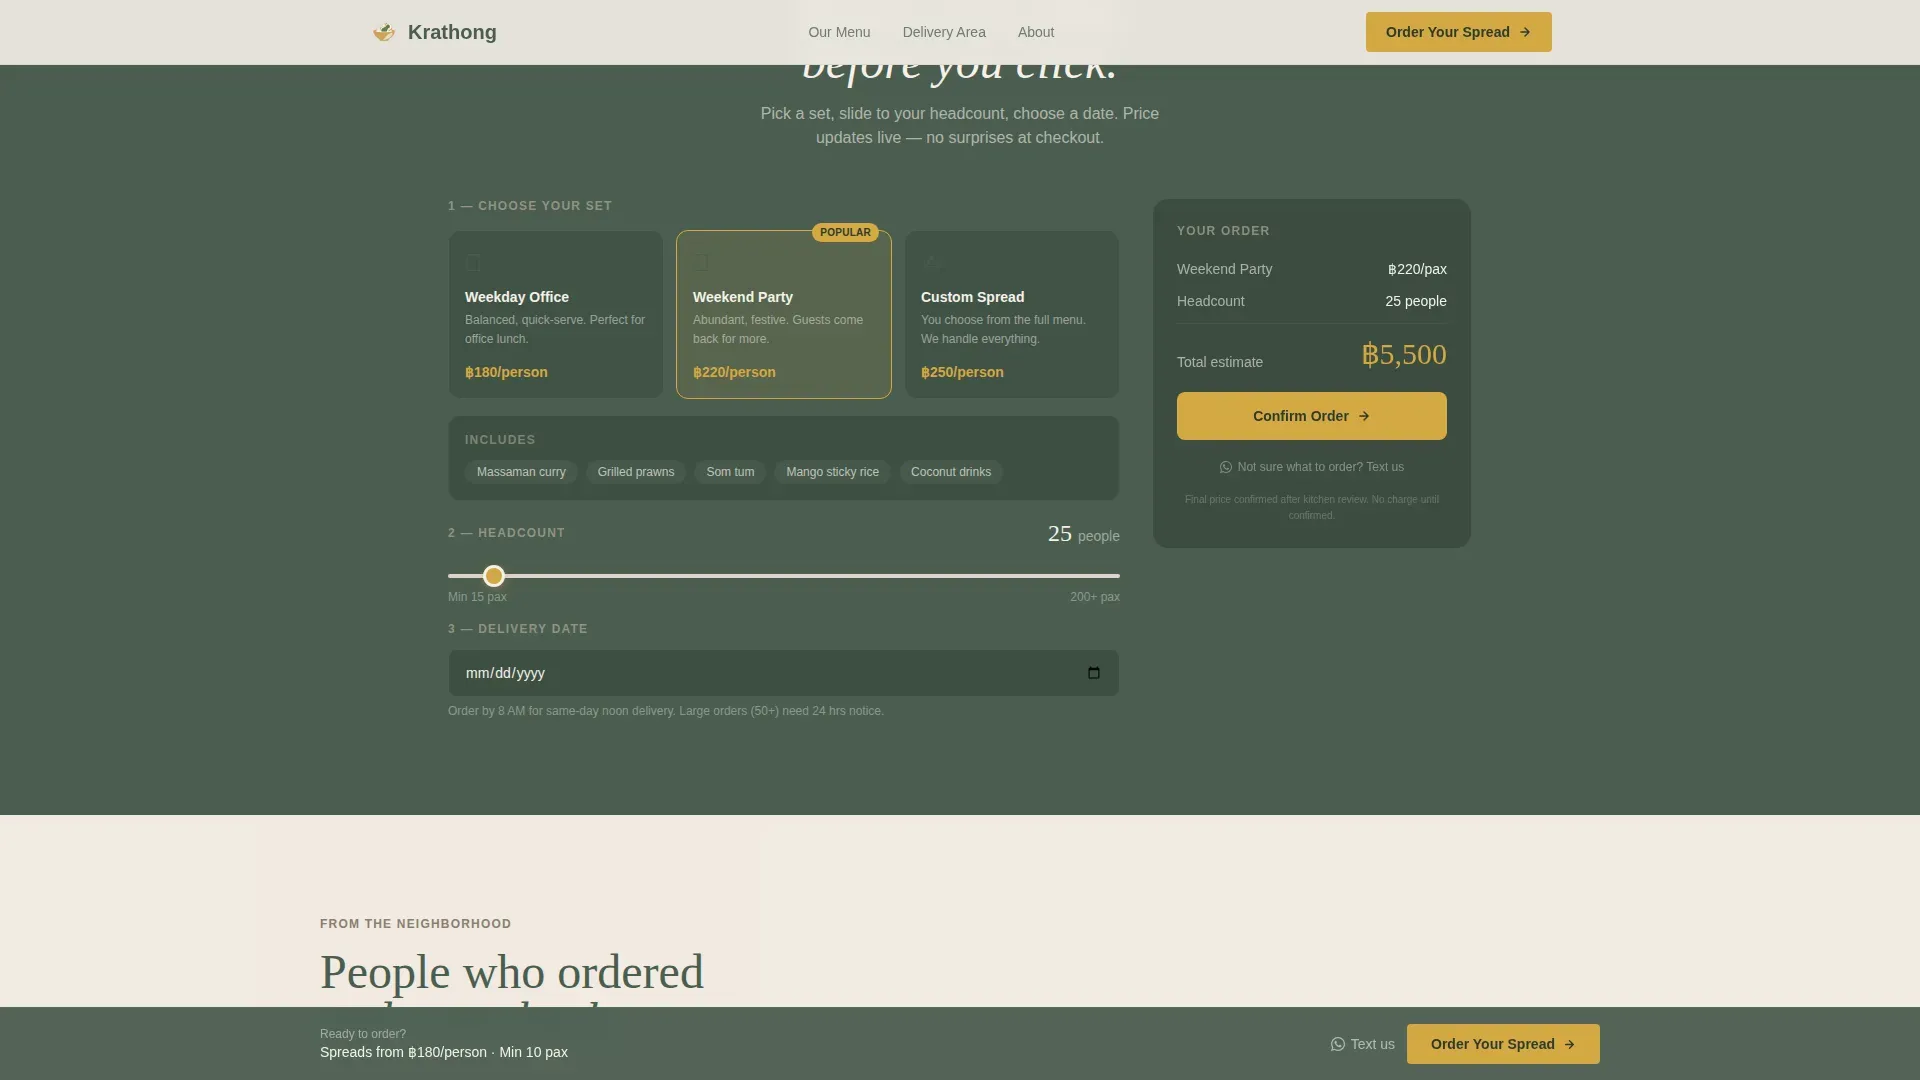Click the WhatsApp icon beside 'Not sure what to order'
This screenshot has height=1080, width=1920.
[1226, 467]
